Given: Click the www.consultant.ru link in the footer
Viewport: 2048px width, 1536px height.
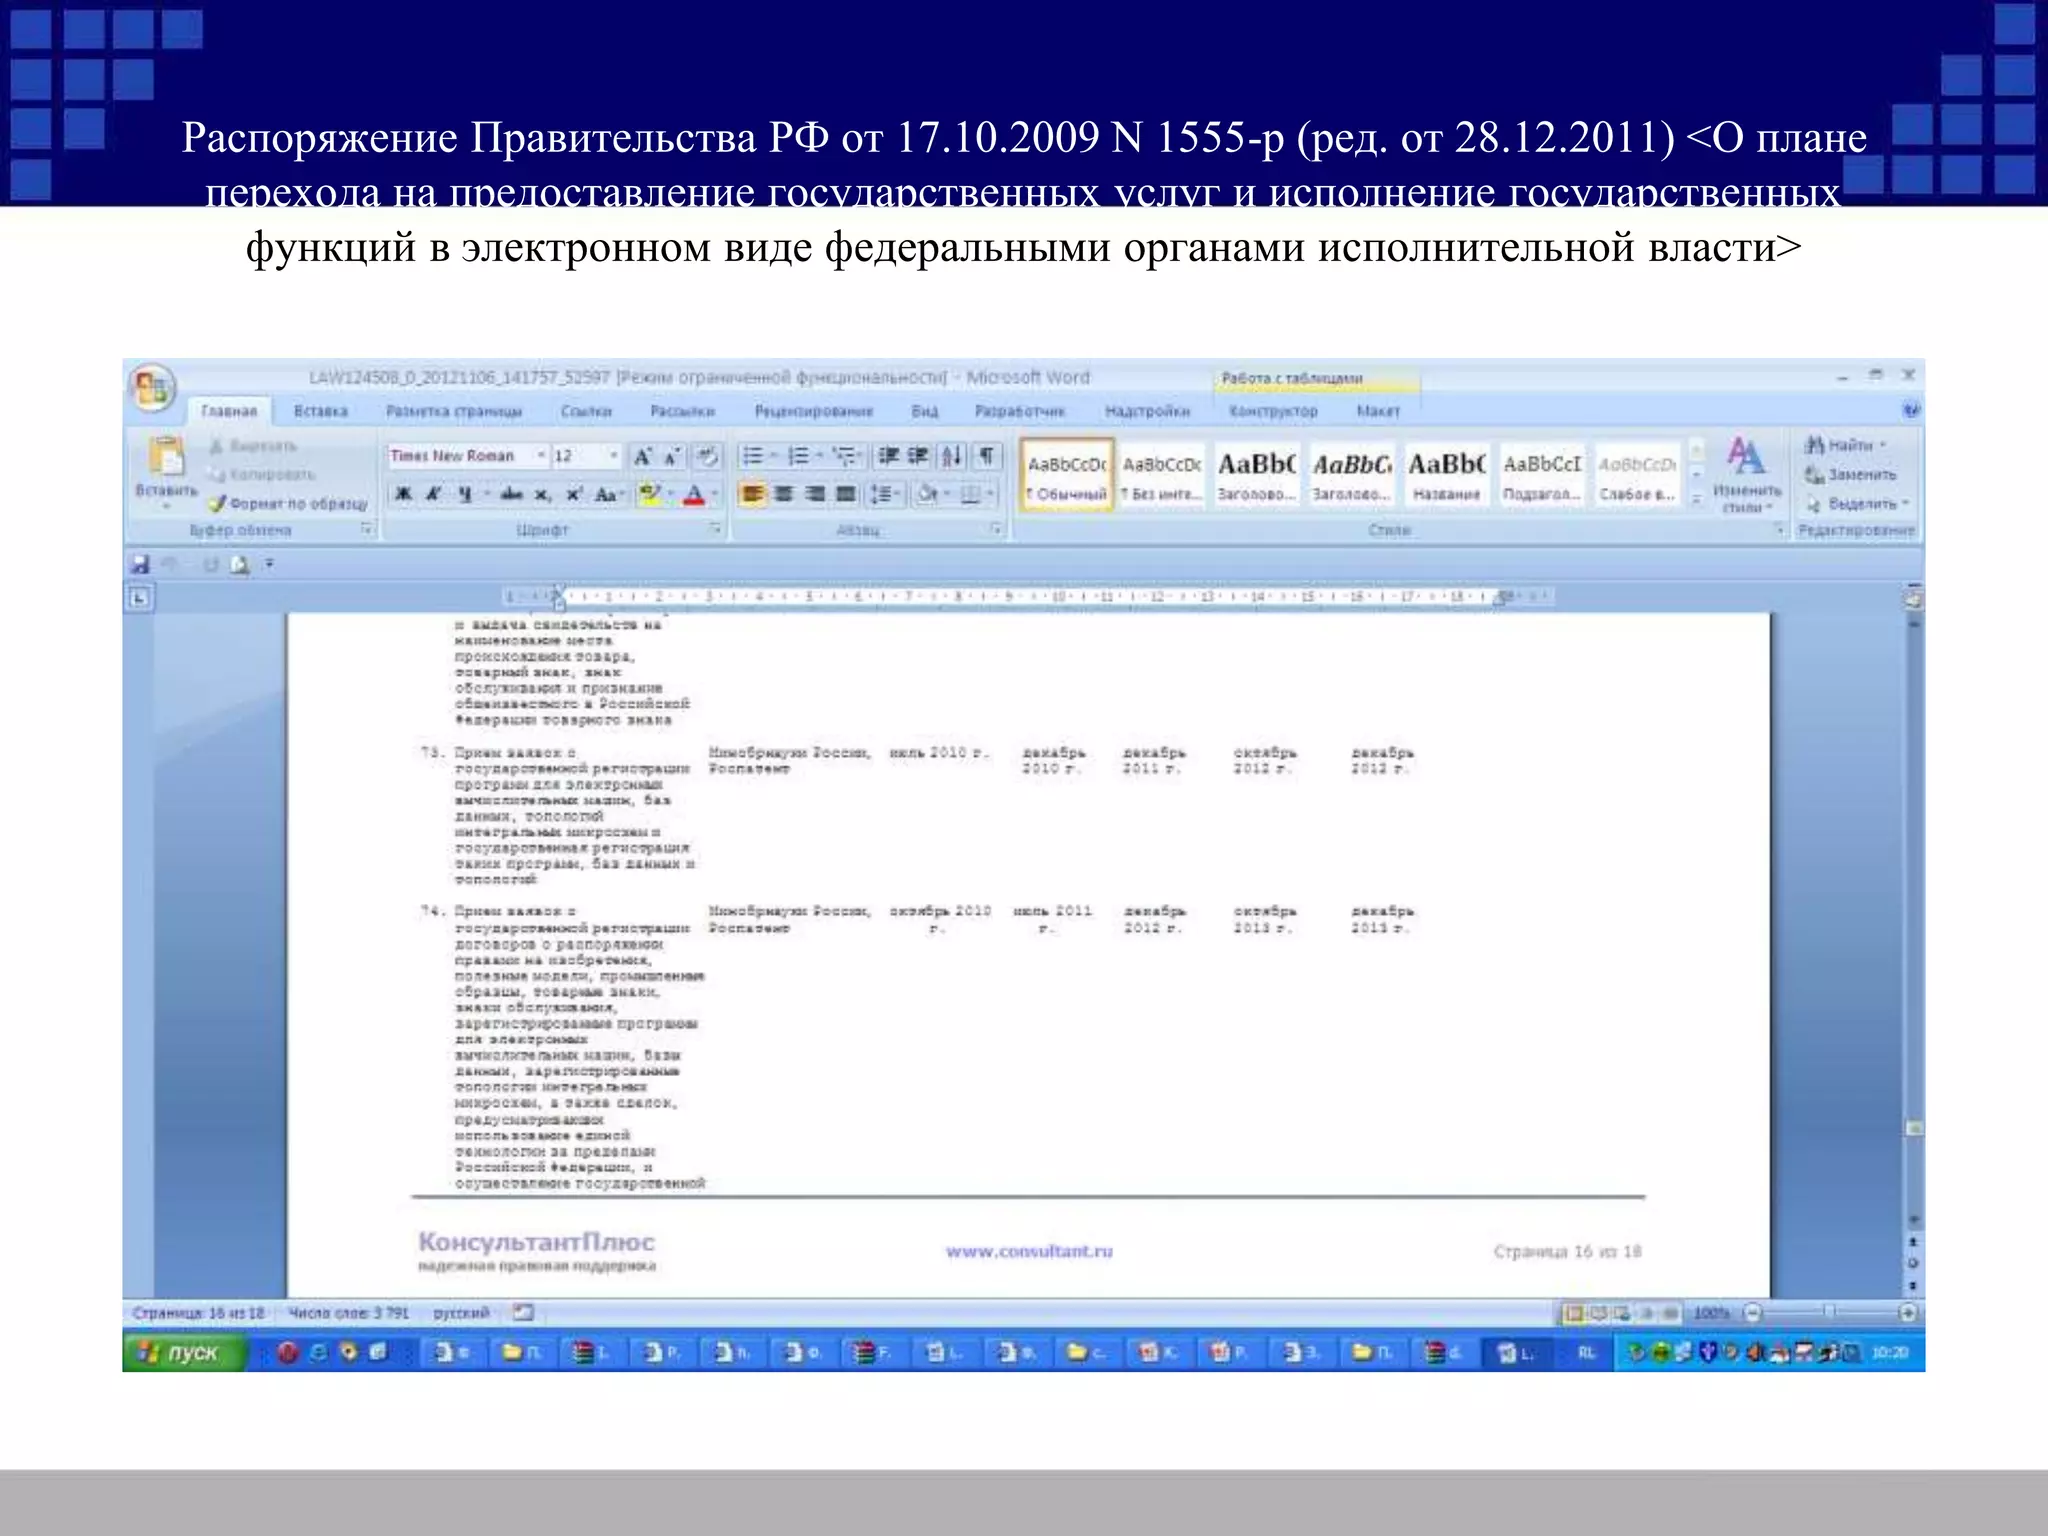Looking at the screenshot, I should coord(1029,1251).
